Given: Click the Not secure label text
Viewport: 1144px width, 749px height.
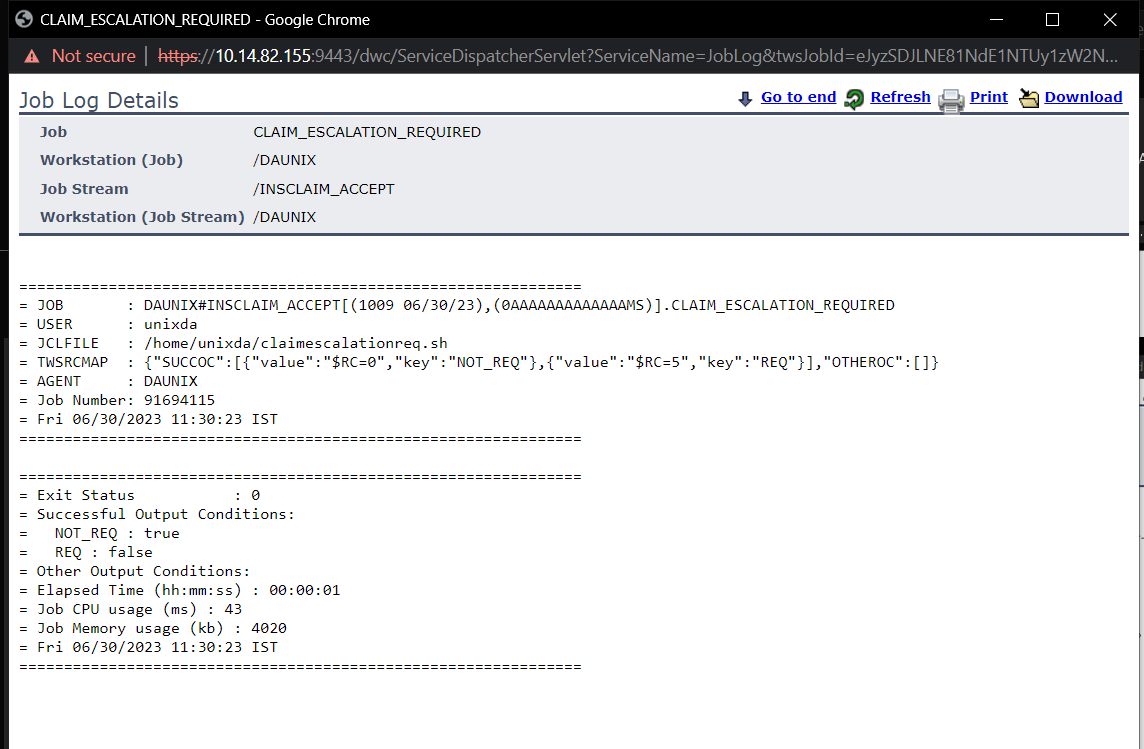Looking at the screenshot, I should 93,56.
